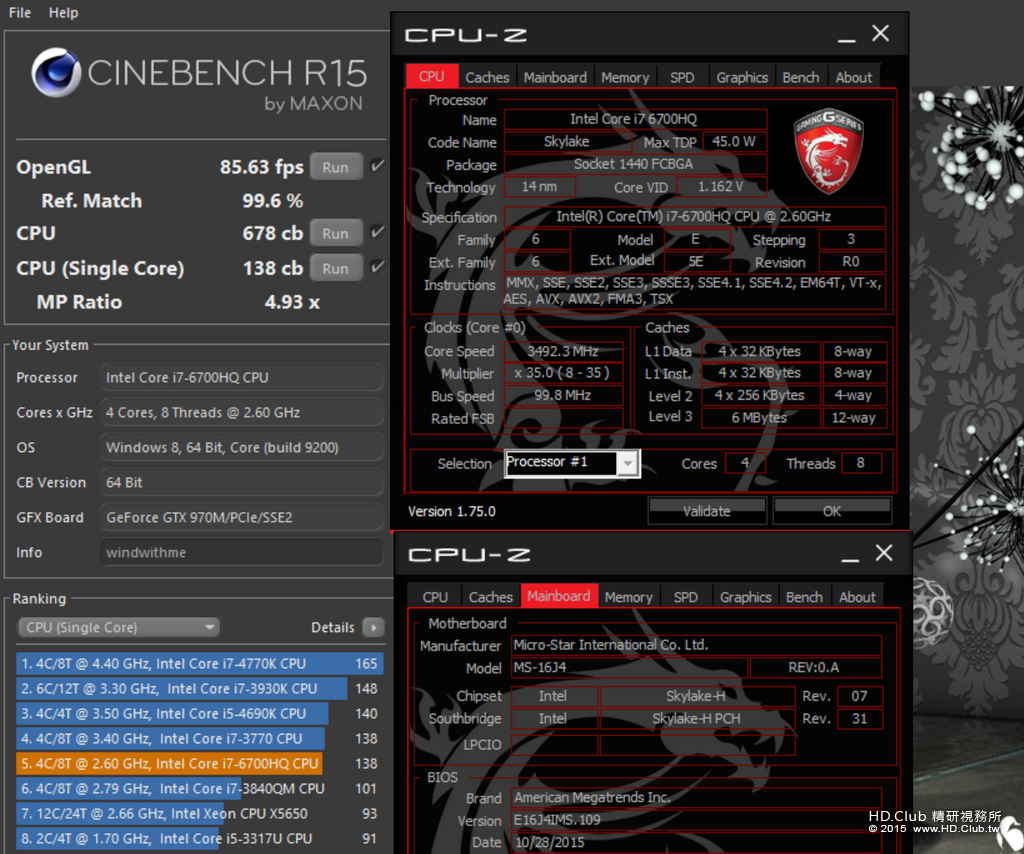The height and width of the screenshot is (854, 1024).
Task: Select ranking row Intel Core i5-4690K CPU
Action: tap(199, 713)
